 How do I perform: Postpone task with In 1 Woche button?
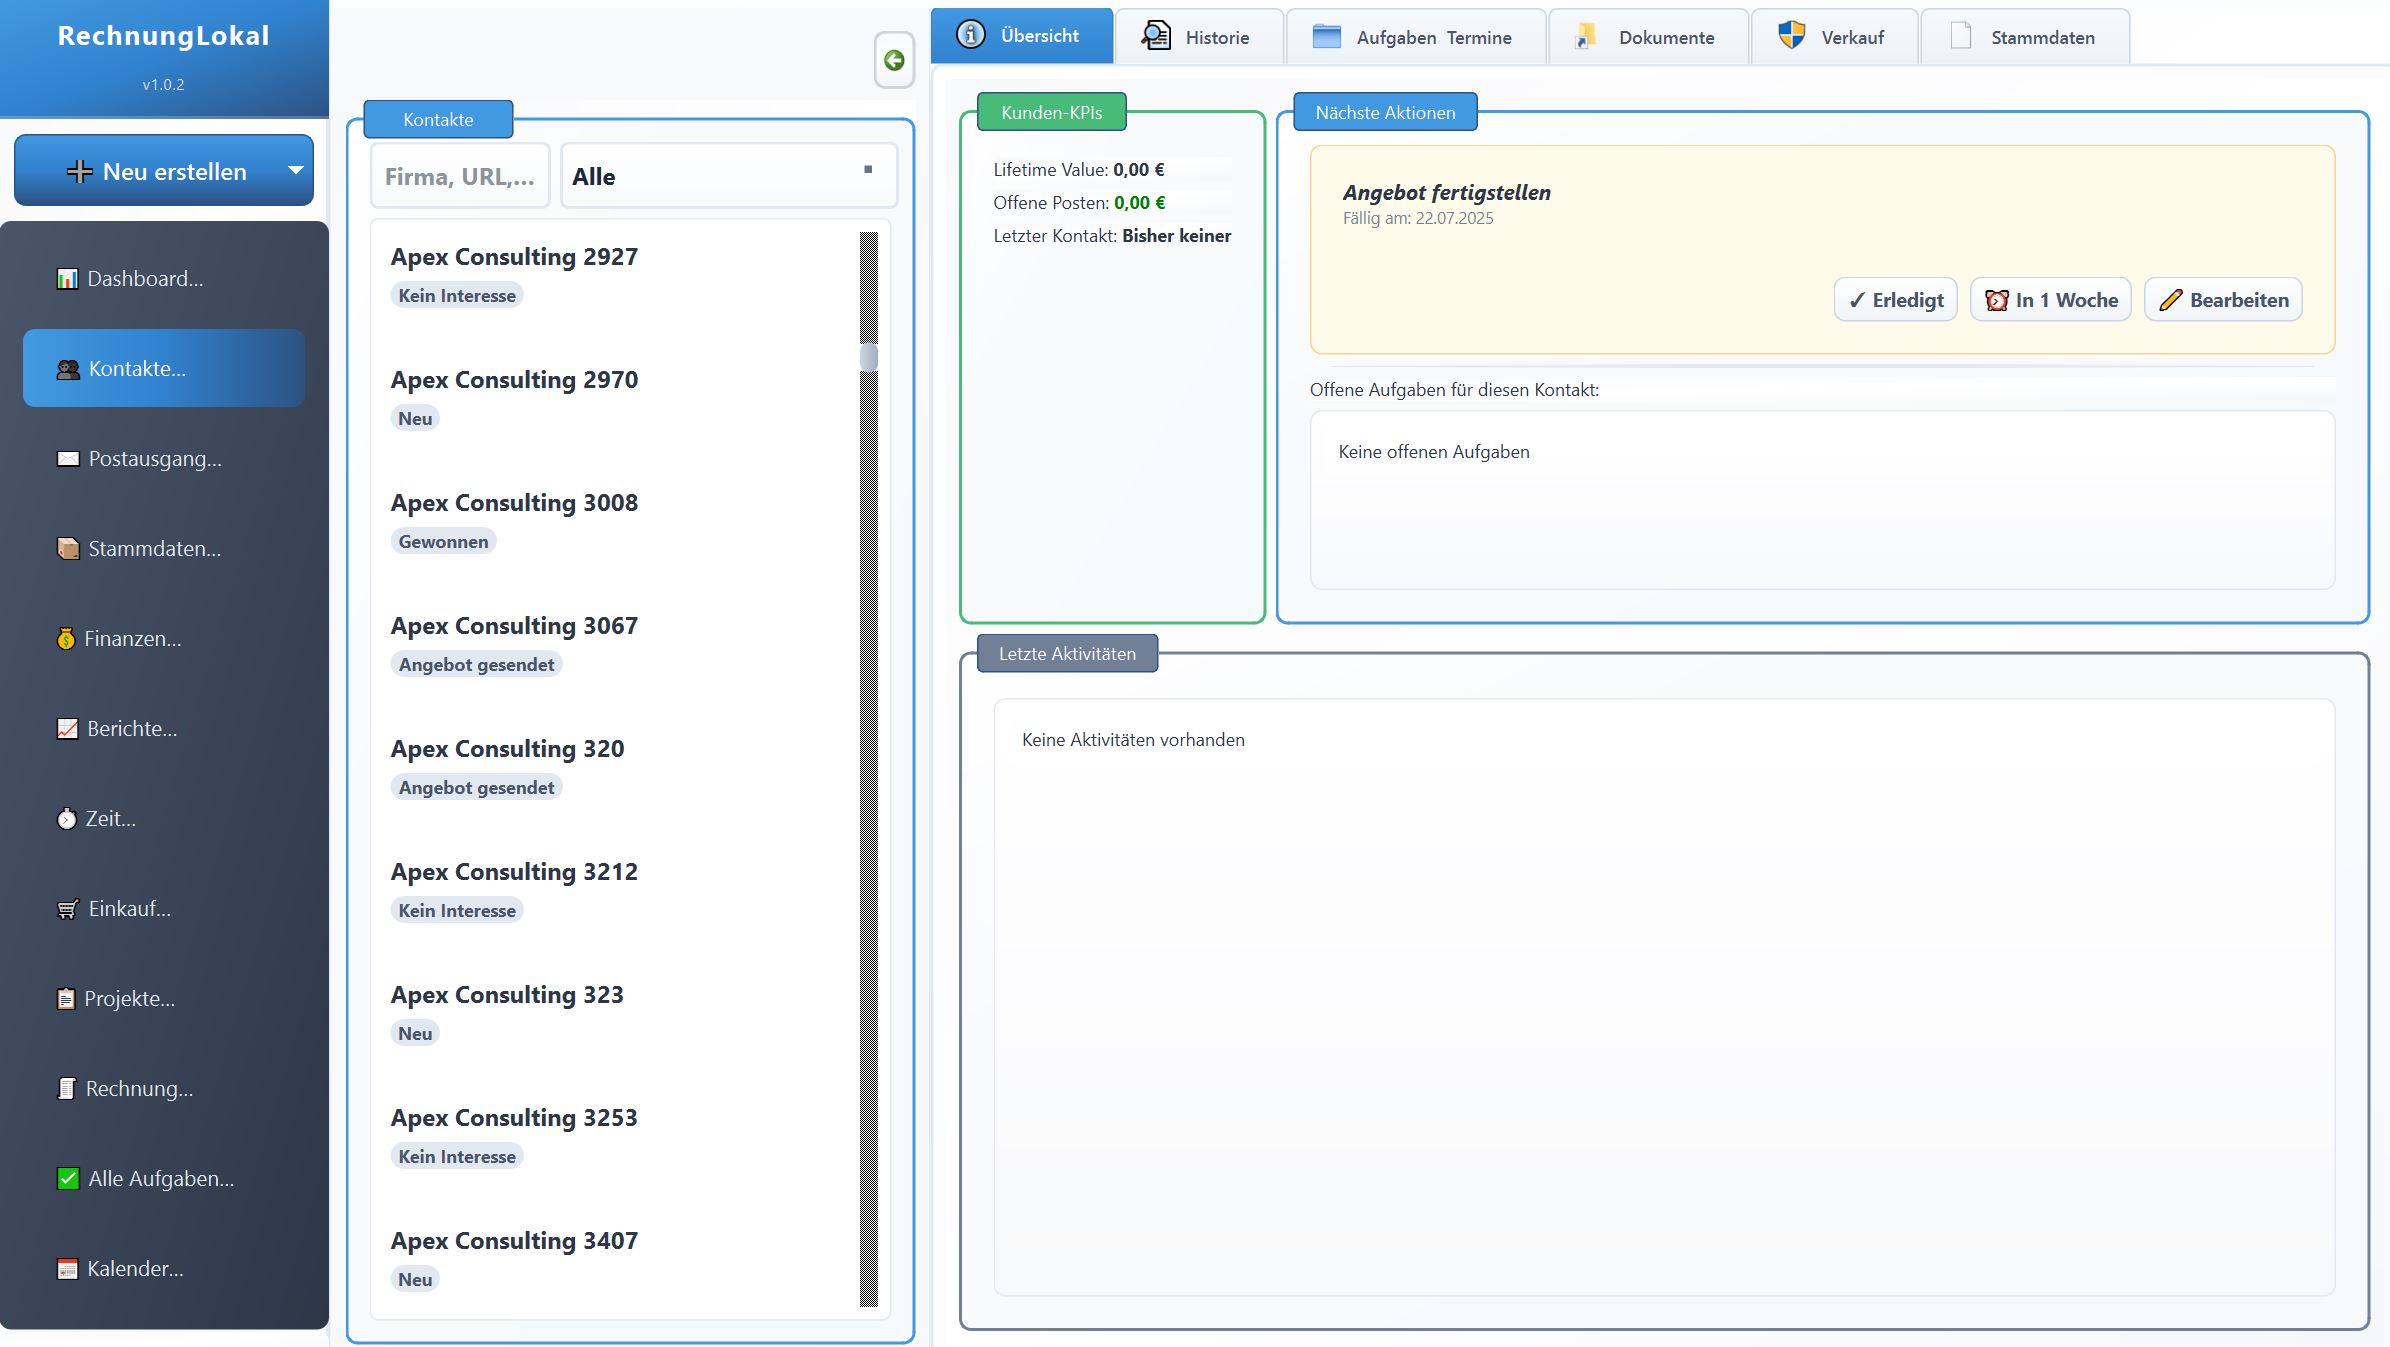pyautogui.click(x=2050, y=299)
